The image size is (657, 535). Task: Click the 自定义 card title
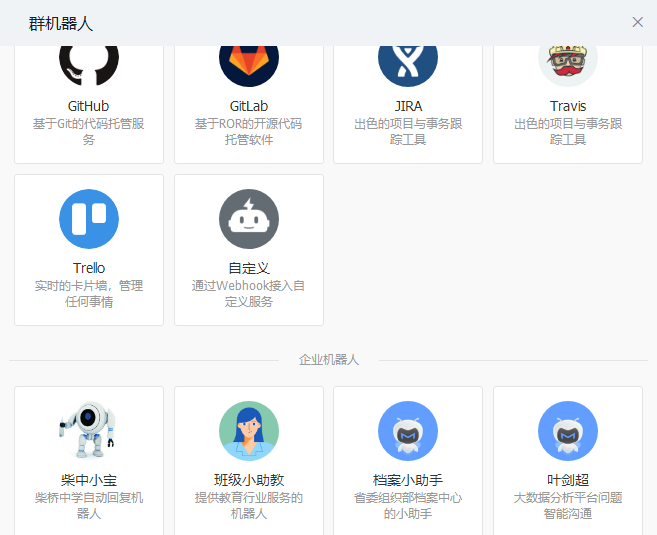point(249,268)
